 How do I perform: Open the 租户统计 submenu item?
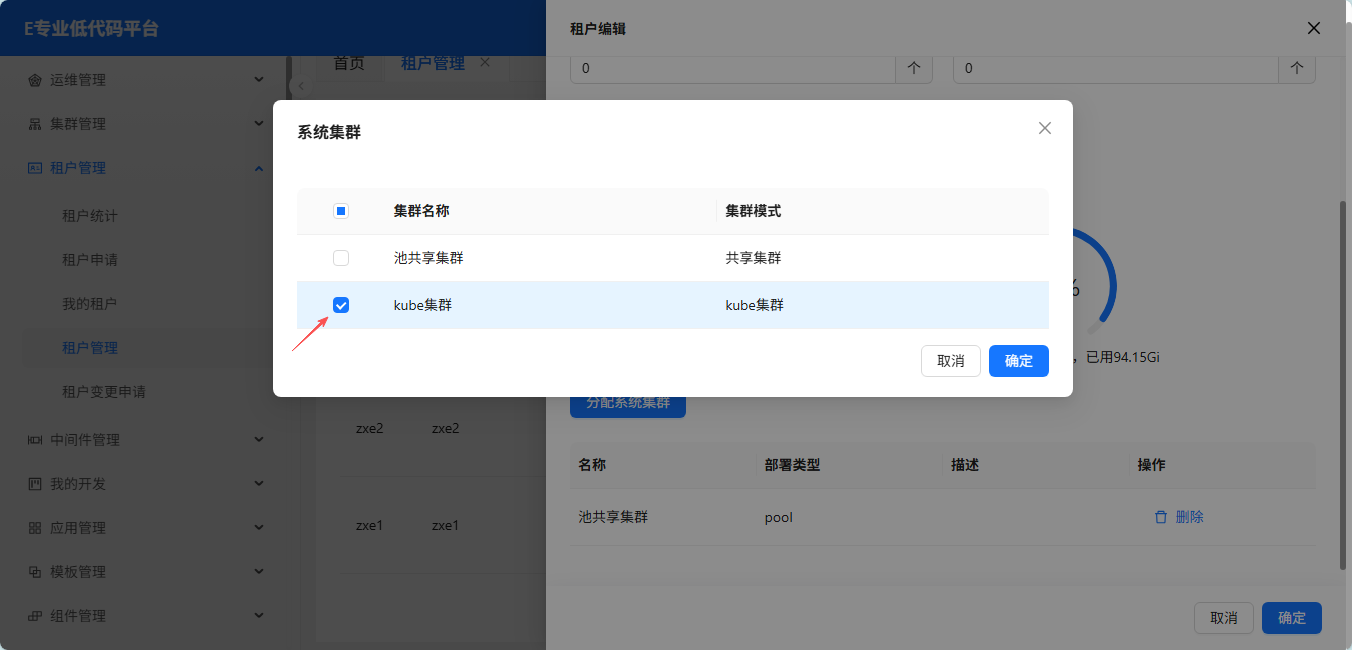(90, 216)
